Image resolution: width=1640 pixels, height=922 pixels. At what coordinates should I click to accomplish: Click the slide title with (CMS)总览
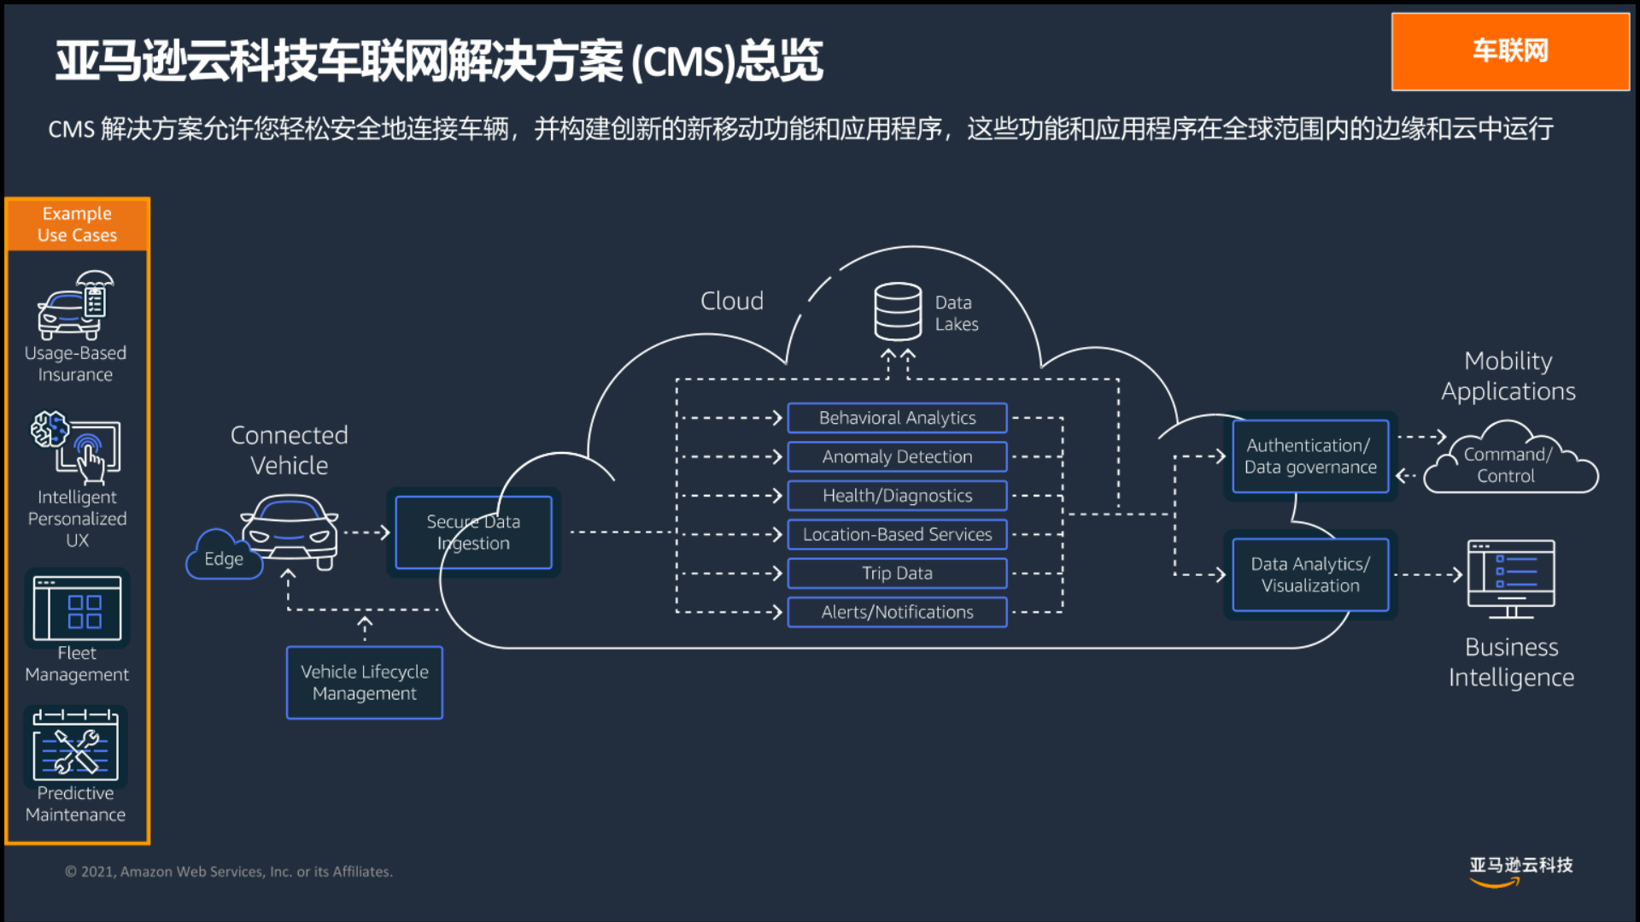439,60
